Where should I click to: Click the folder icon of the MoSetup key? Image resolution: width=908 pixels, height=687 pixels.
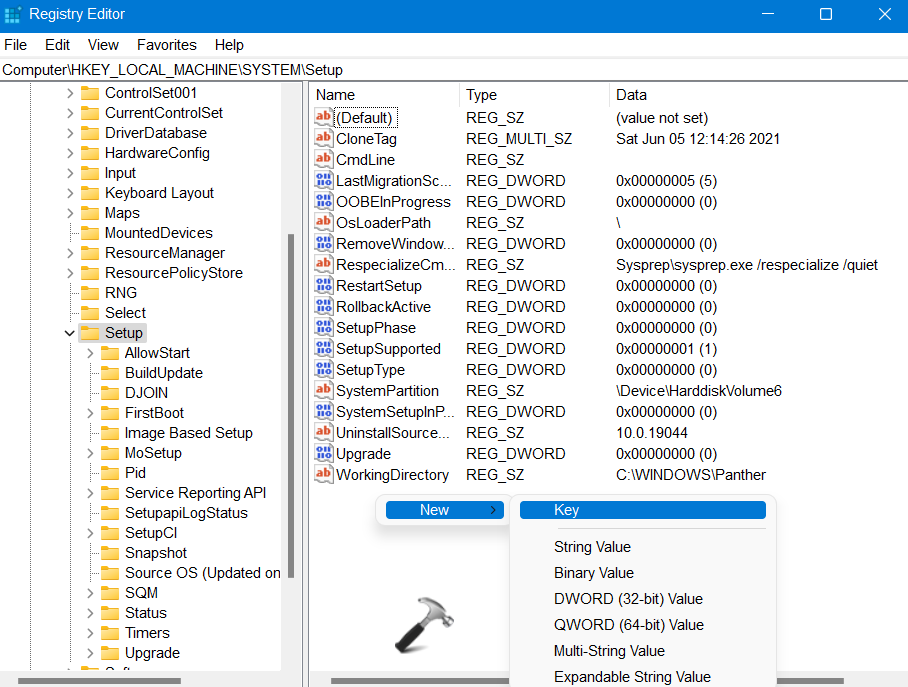click(109, 453)
